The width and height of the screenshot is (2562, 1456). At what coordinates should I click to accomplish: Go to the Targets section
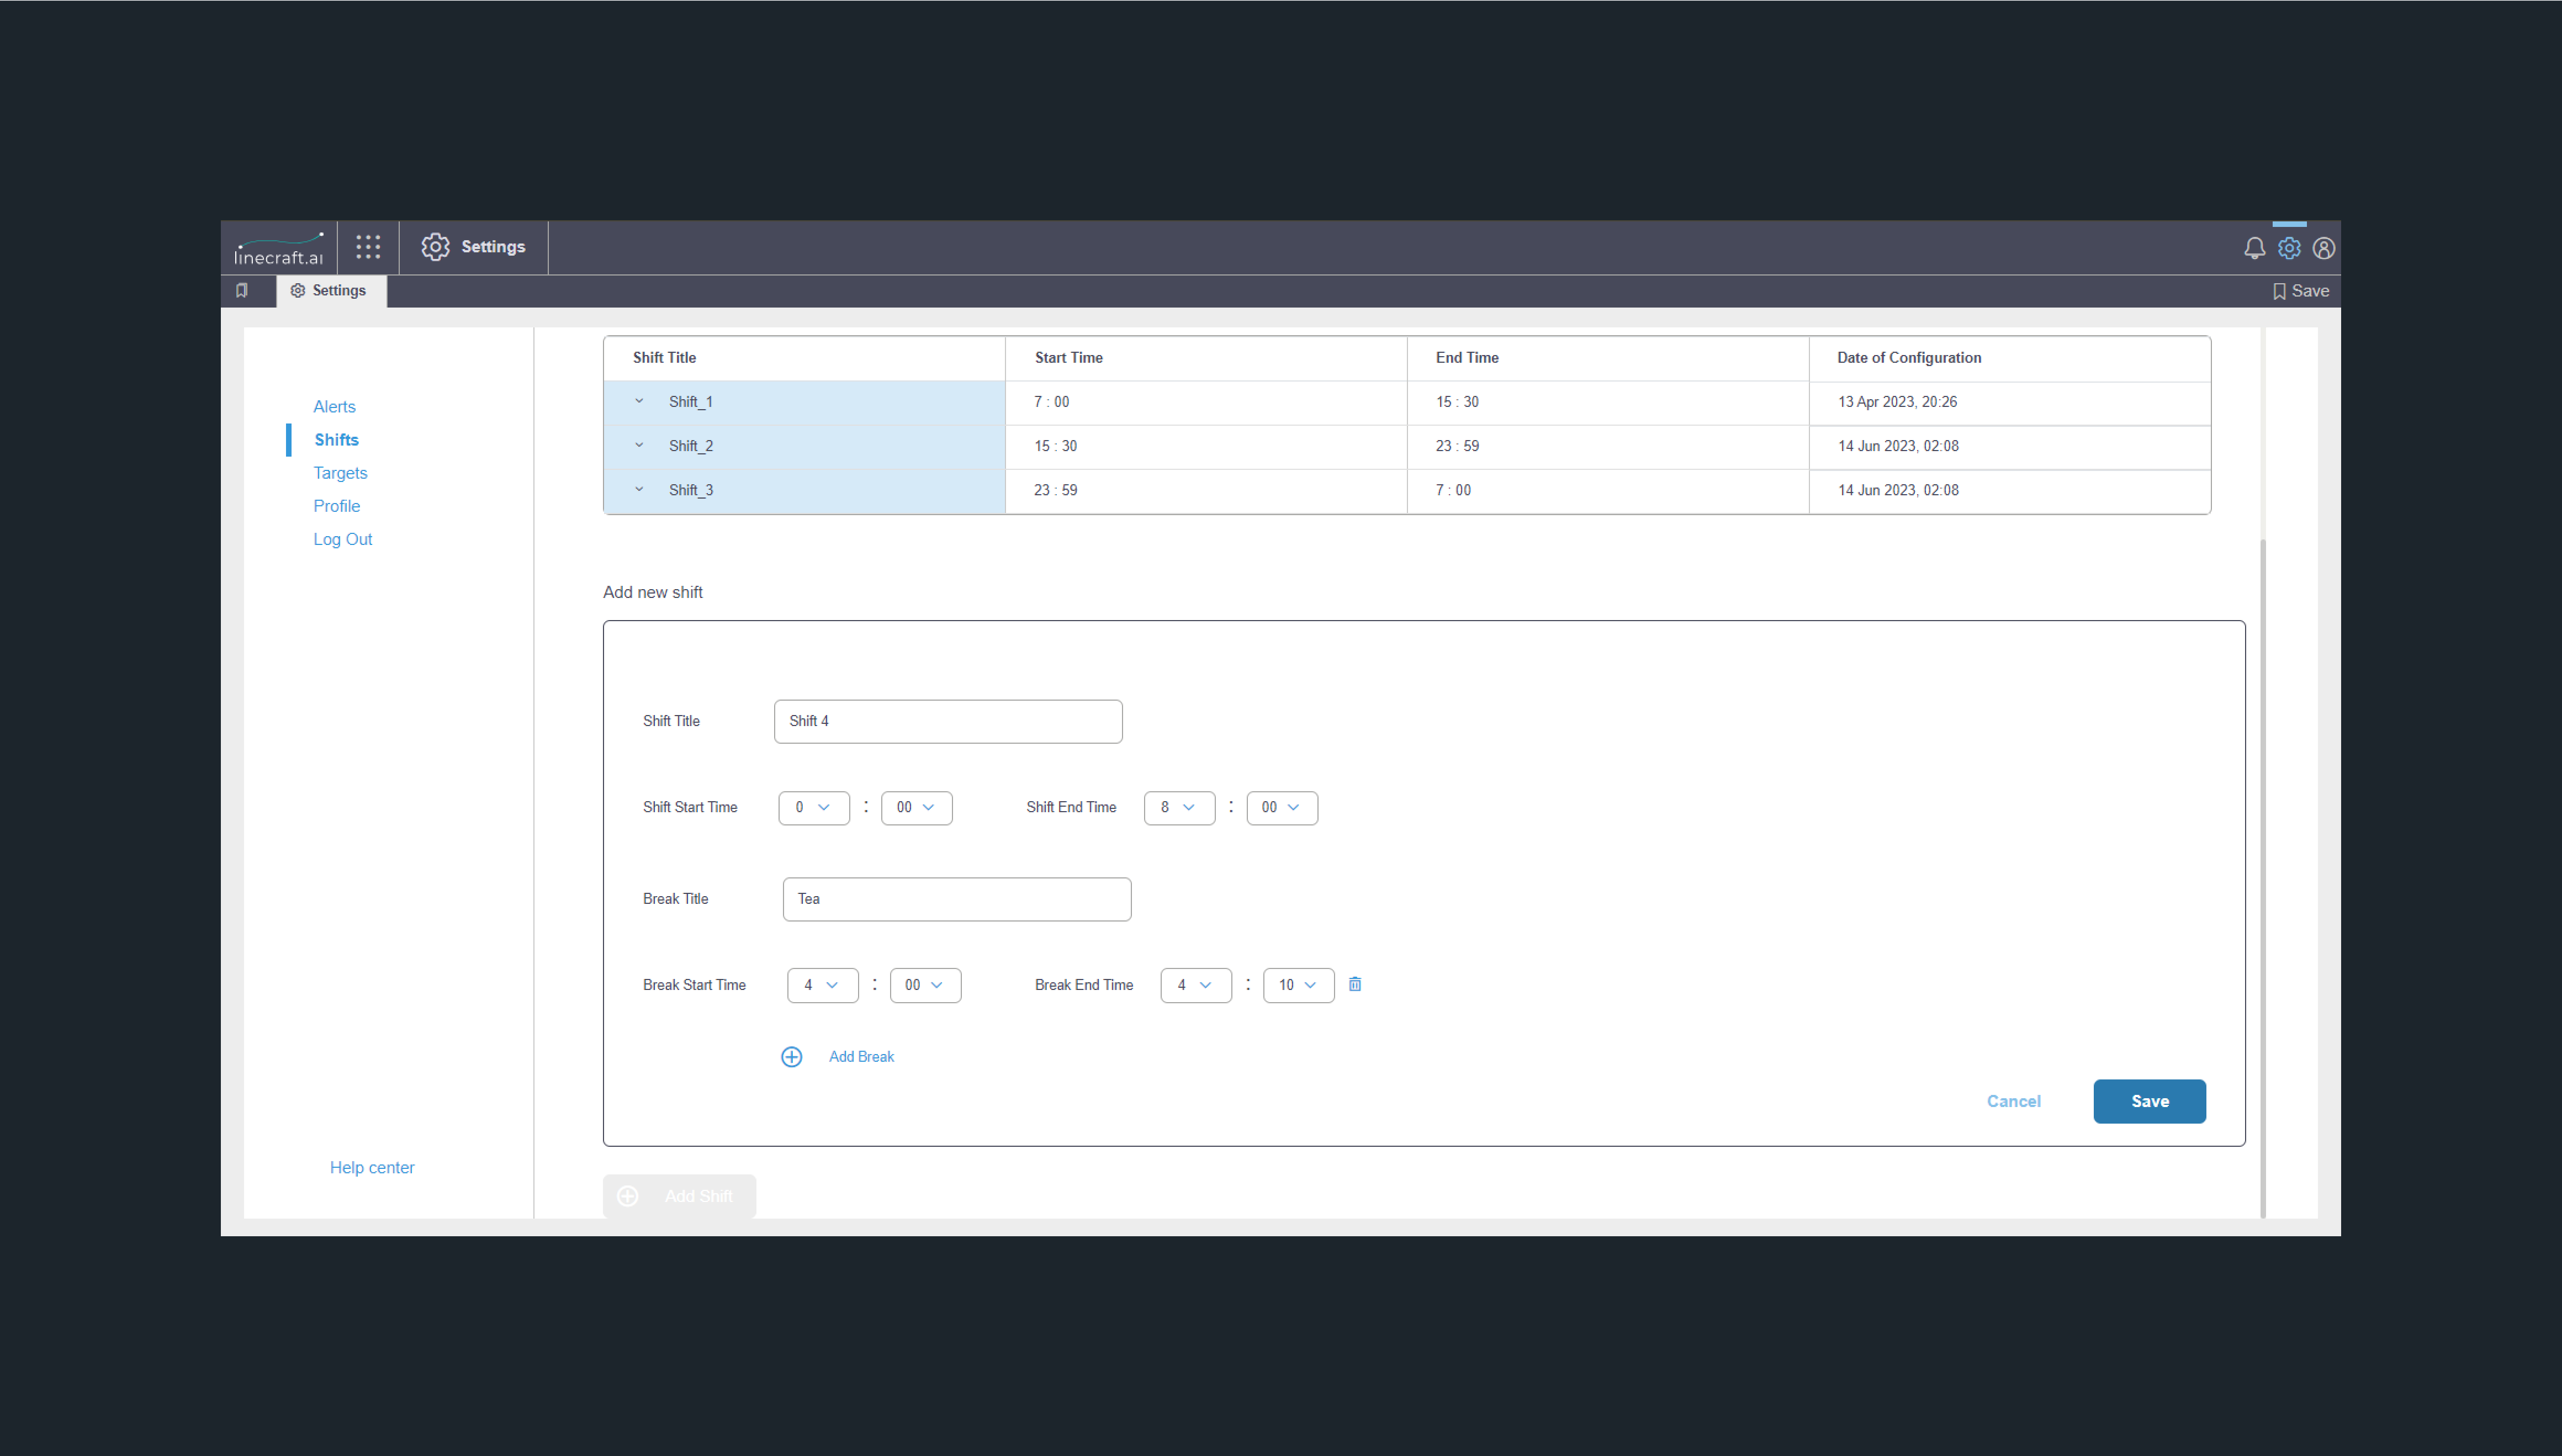click(x=340, y=473)
